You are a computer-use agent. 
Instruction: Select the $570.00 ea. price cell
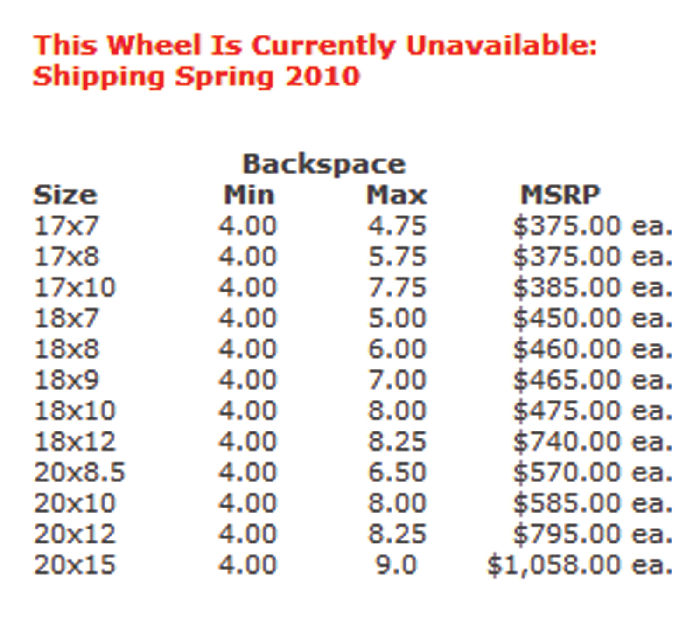(x=591, y=472)
